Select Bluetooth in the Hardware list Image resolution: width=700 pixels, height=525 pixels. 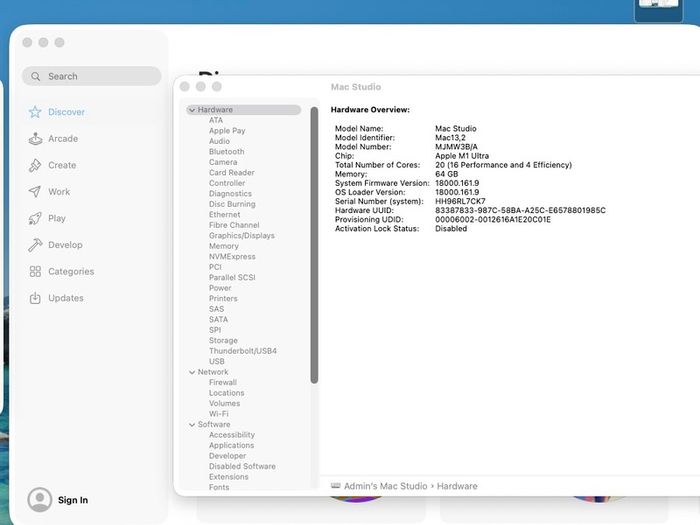tap(226, 152)
